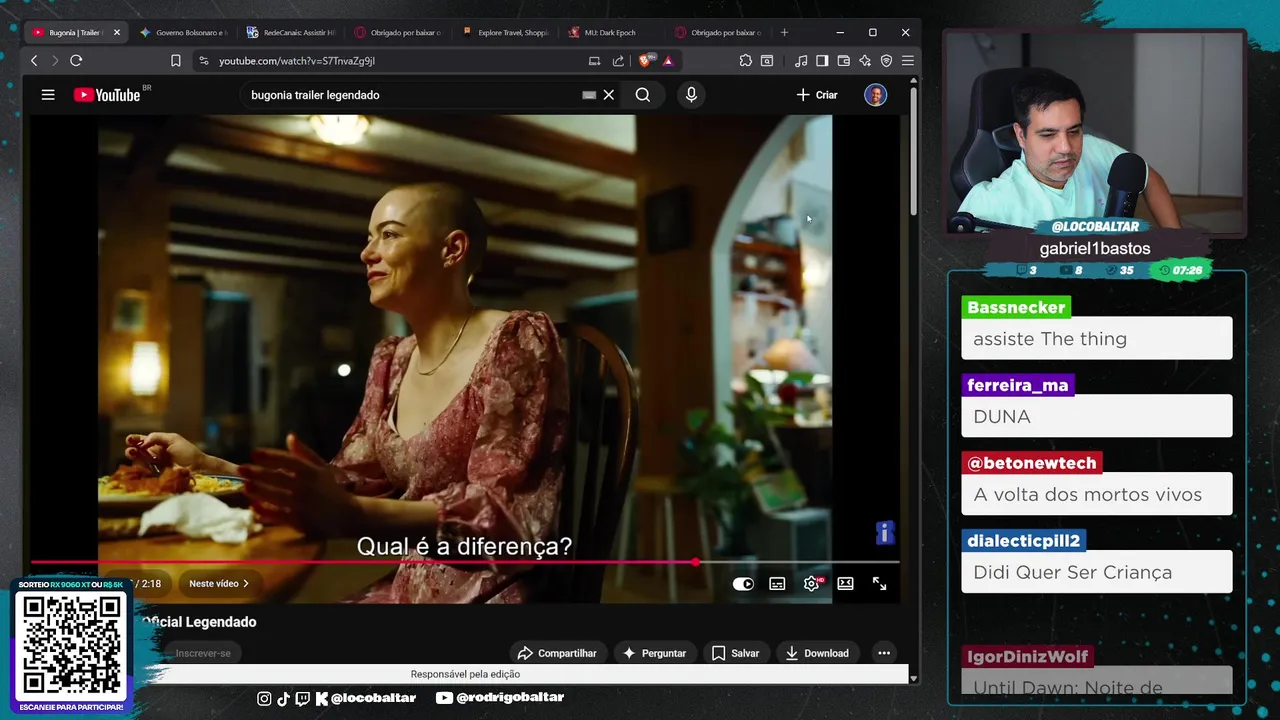Open the Brave Shields lion icon
Screen dimensions: 1280x720
pyautogui.click(x=646, y=61)
